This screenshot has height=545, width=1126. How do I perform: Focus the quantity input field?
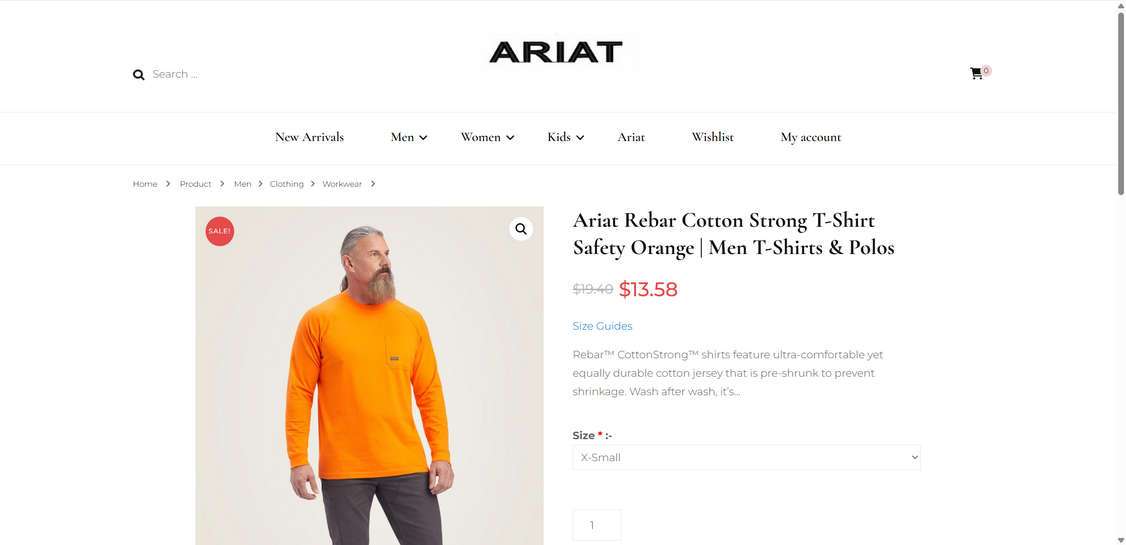(597, 525)
